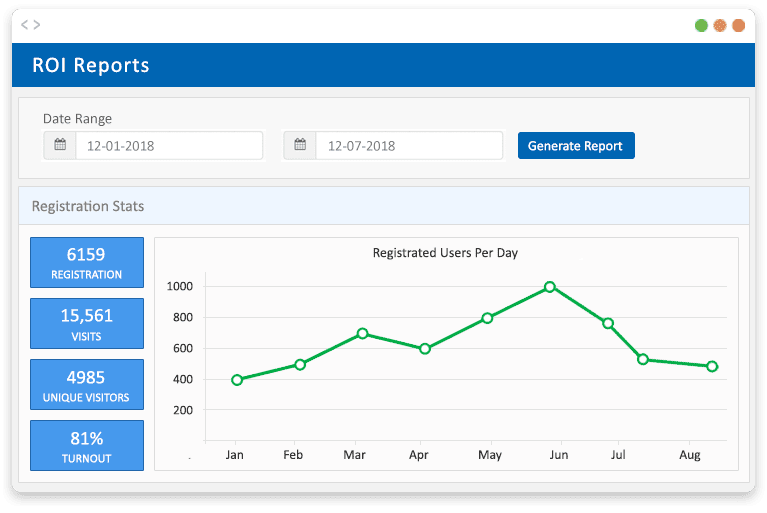Image resolution: width=767 pixels, height=513 pixels.
Task: Click the Jun peak data point
Action: 550,287
